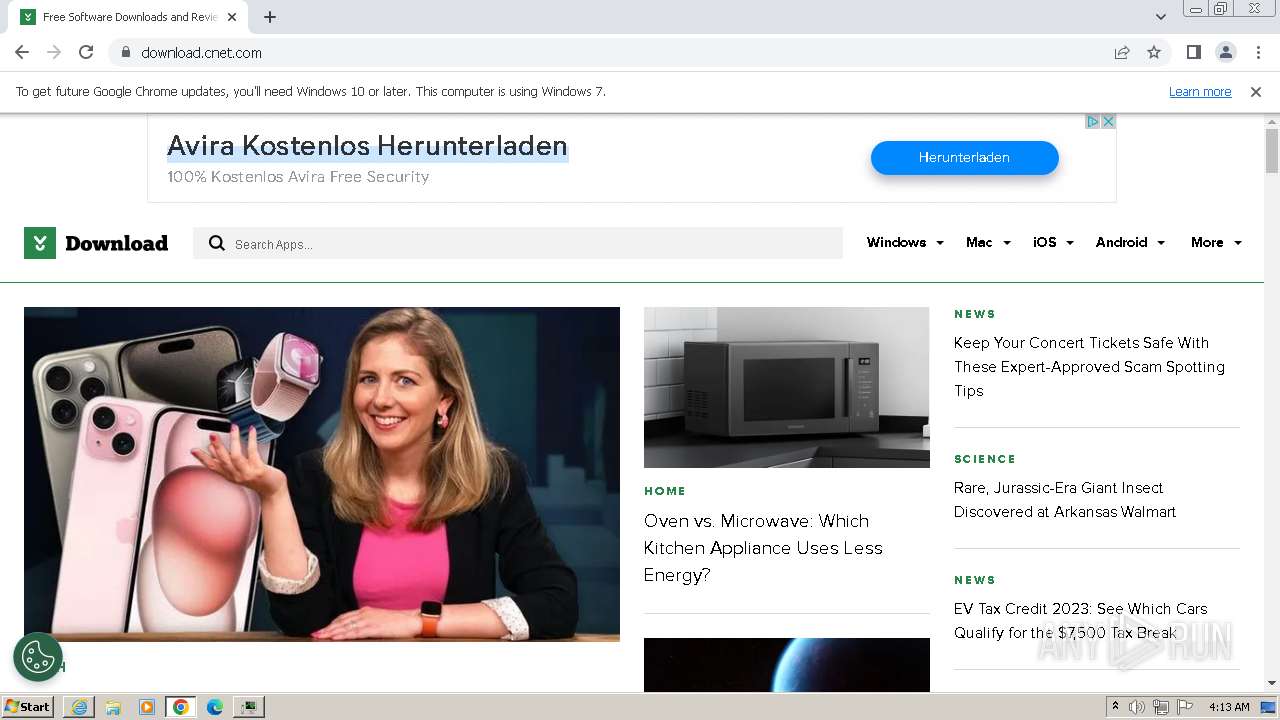This screenshot has width=1280, height=720.
Task: Open the featured iPhone and watch image
Action: 322,474
